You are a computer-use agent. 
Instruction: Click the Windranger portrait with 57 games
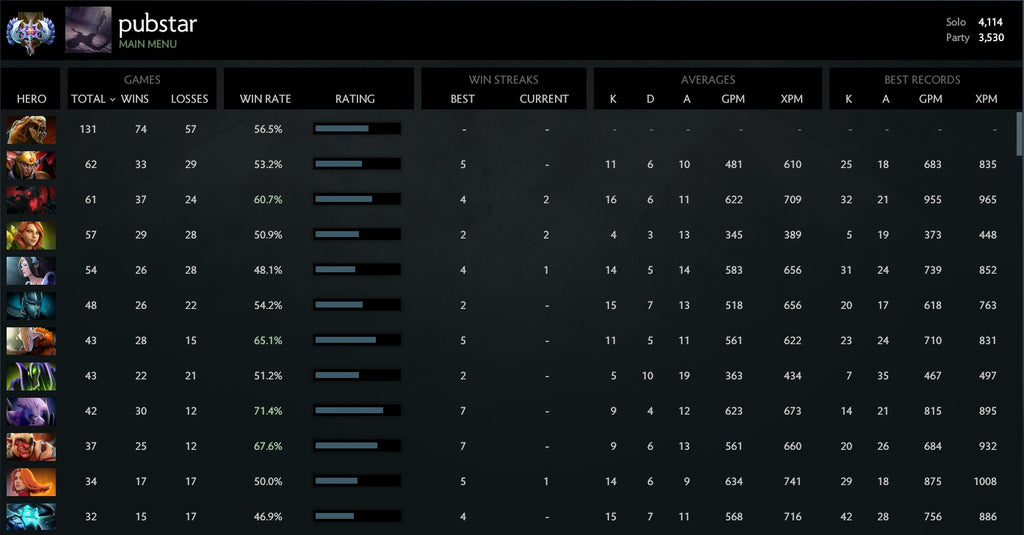(31, 235)
